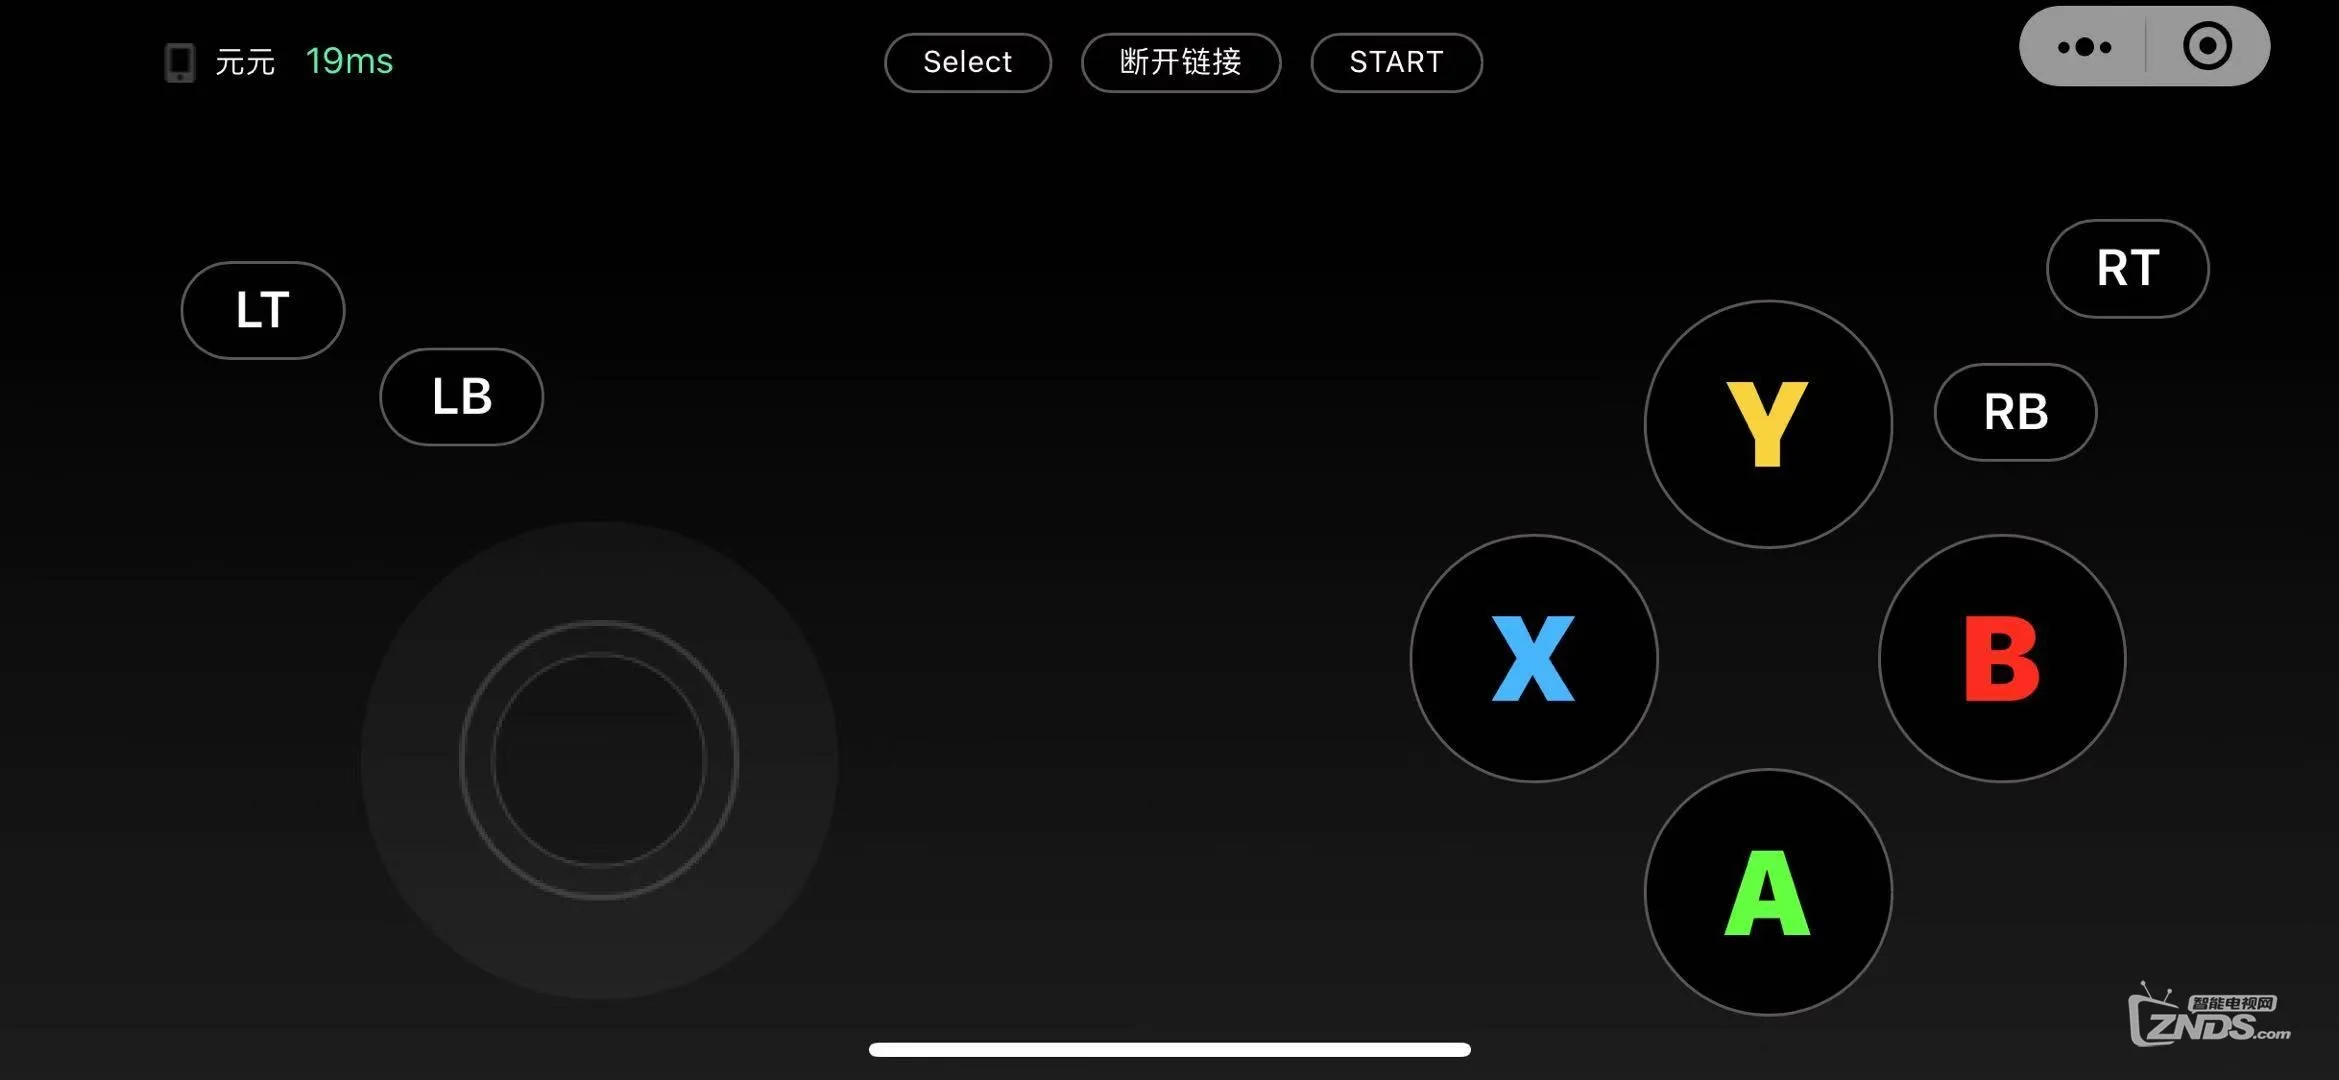Press the LT trigger button

[x=261, y=309]
